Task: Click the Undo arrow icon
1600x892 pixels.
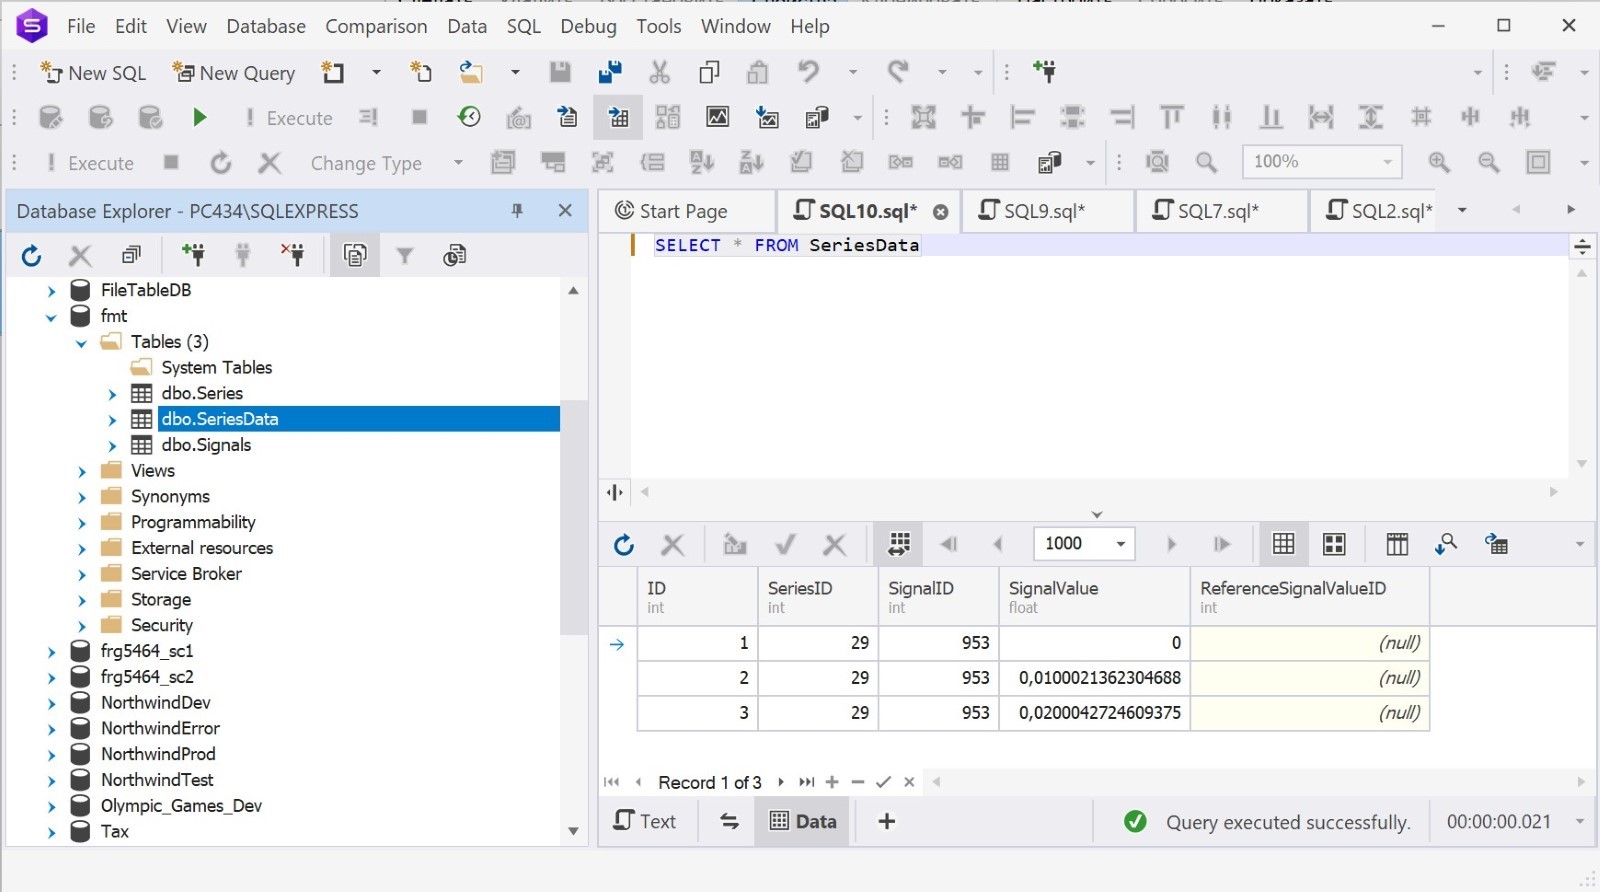Action: tap(808, 72)
